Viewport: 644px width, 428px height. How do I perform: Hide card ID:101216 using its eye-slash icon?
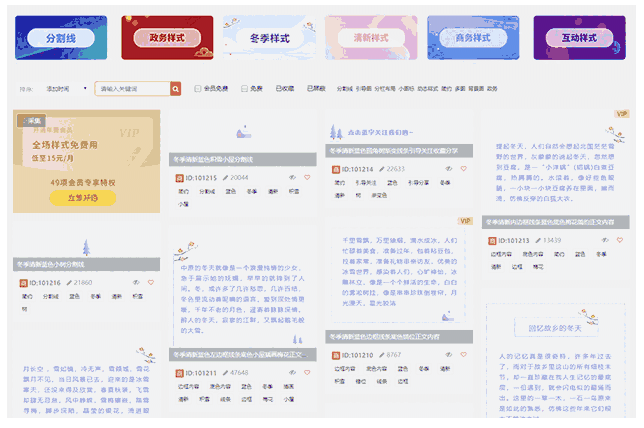pos(136,283)
